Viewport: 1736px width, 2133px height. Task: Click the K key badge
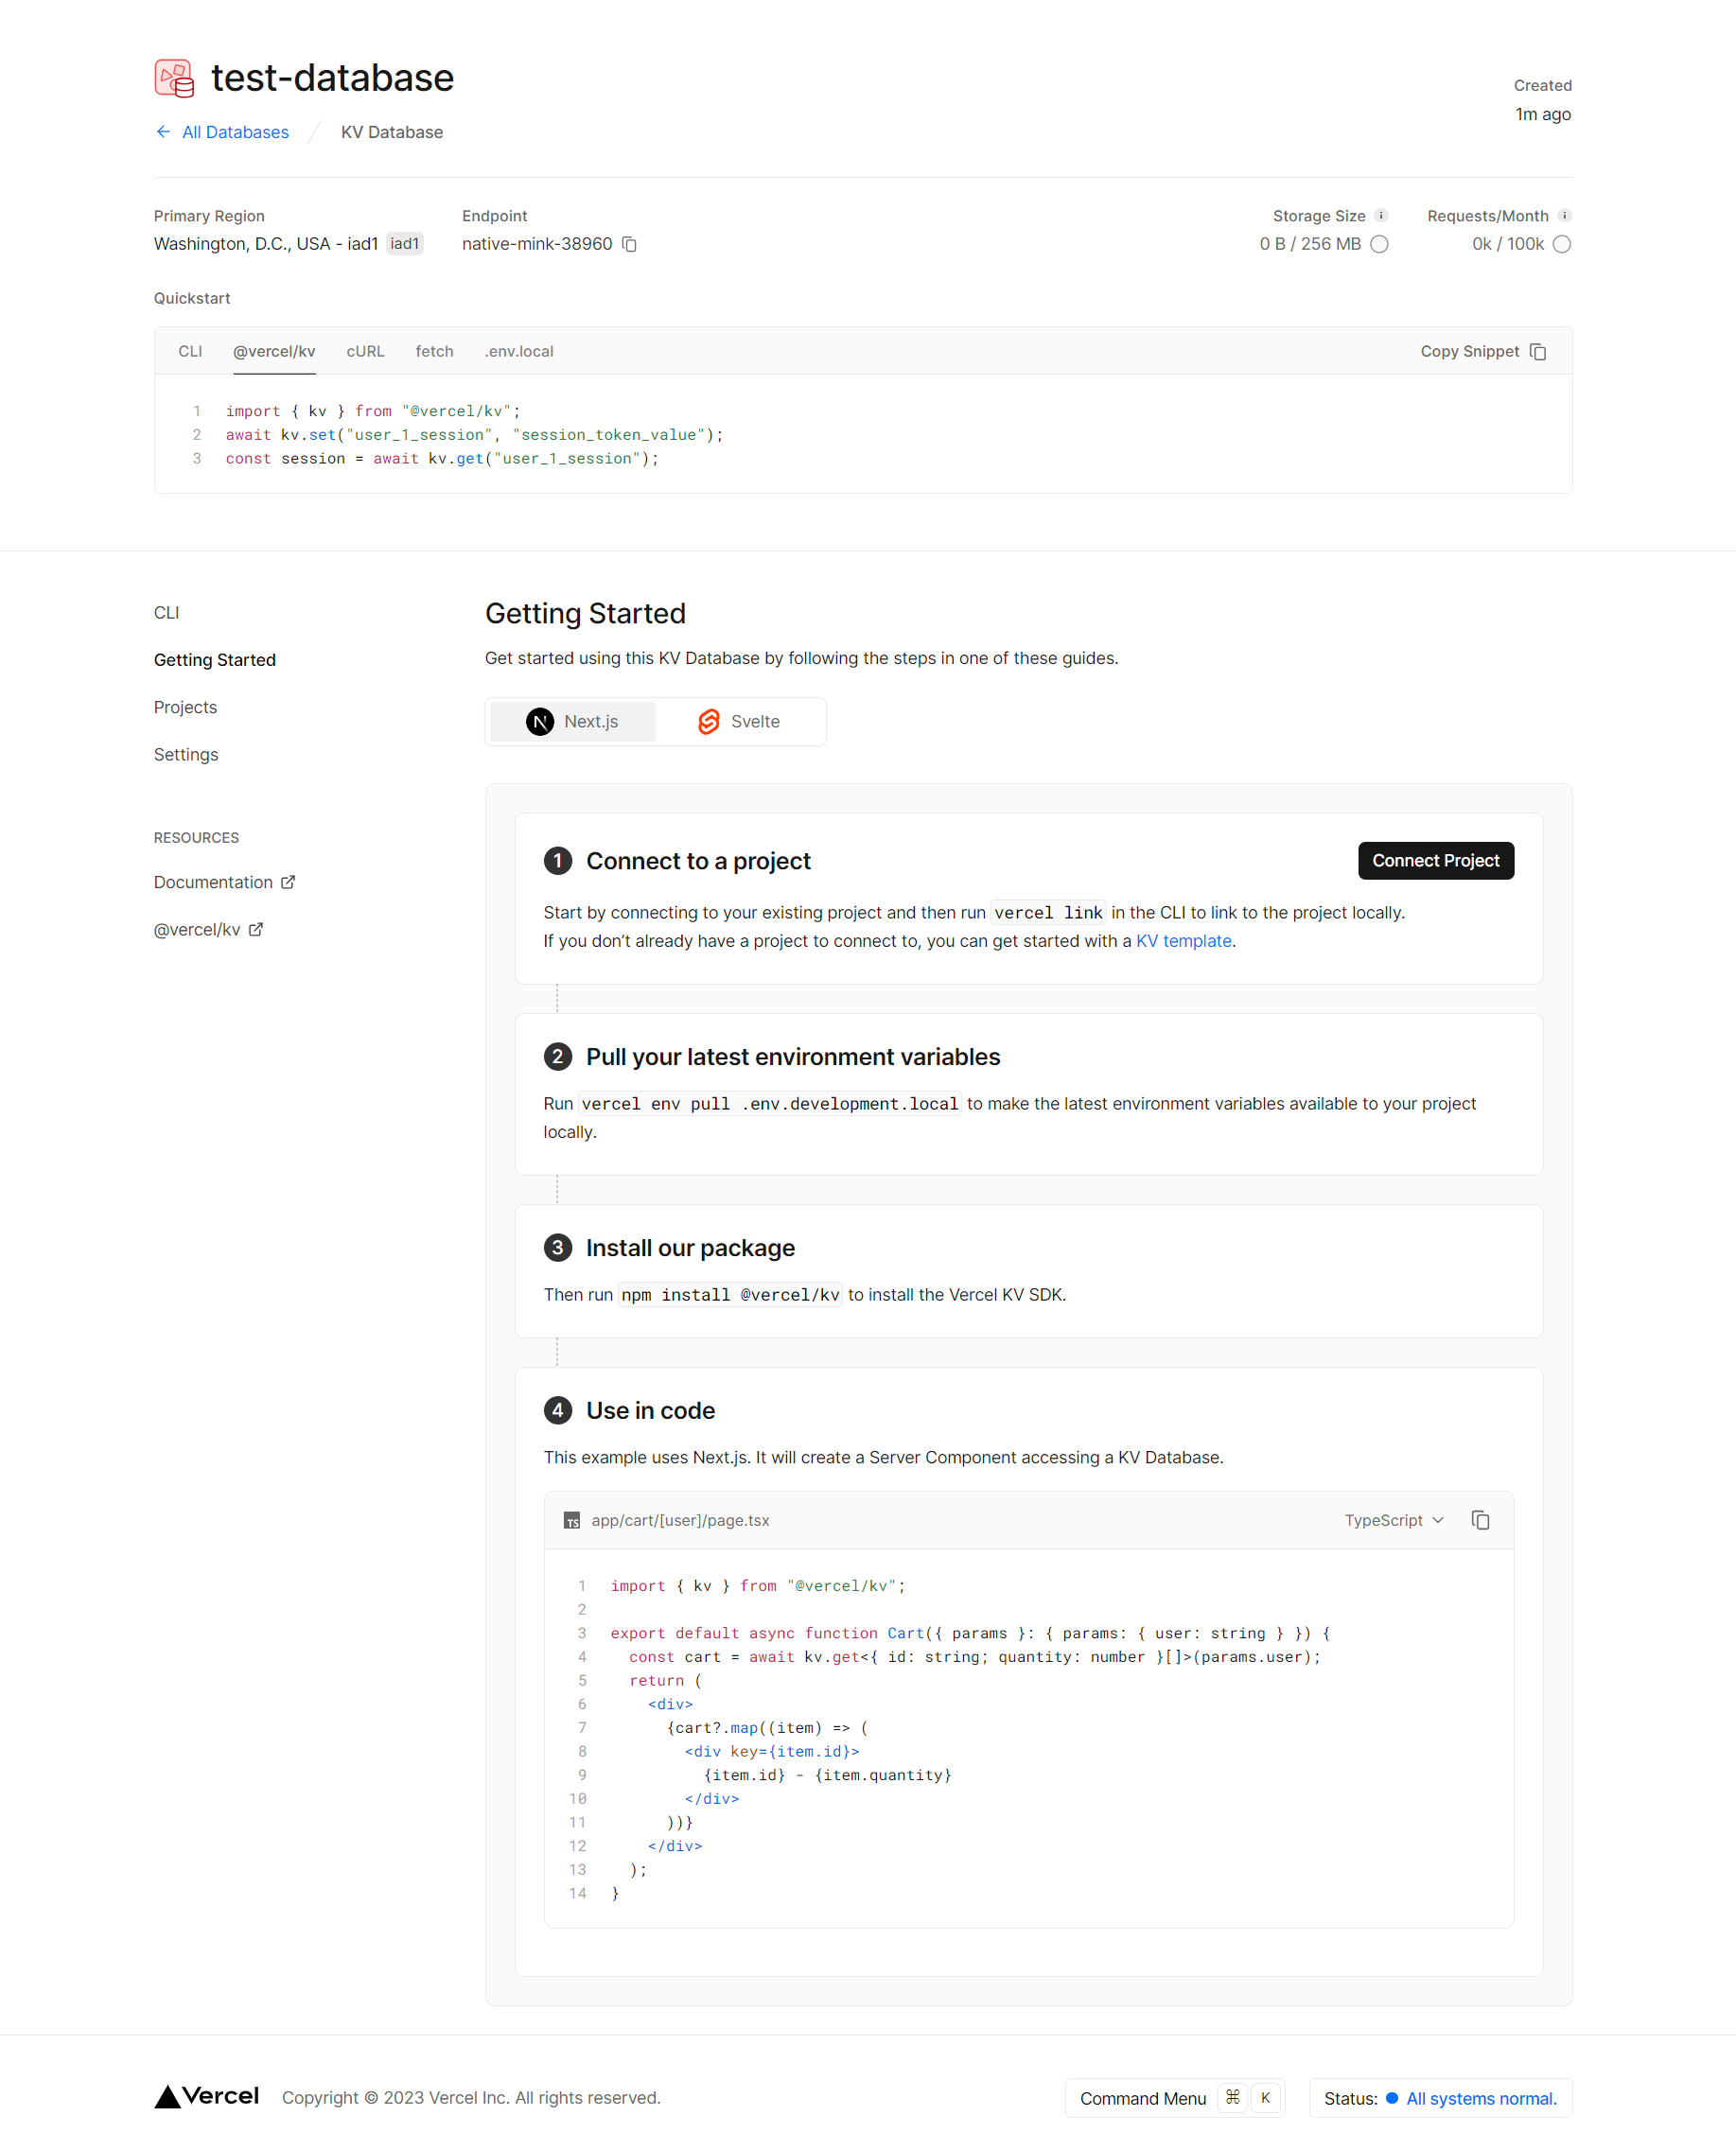click(x=1265, y=2098)
